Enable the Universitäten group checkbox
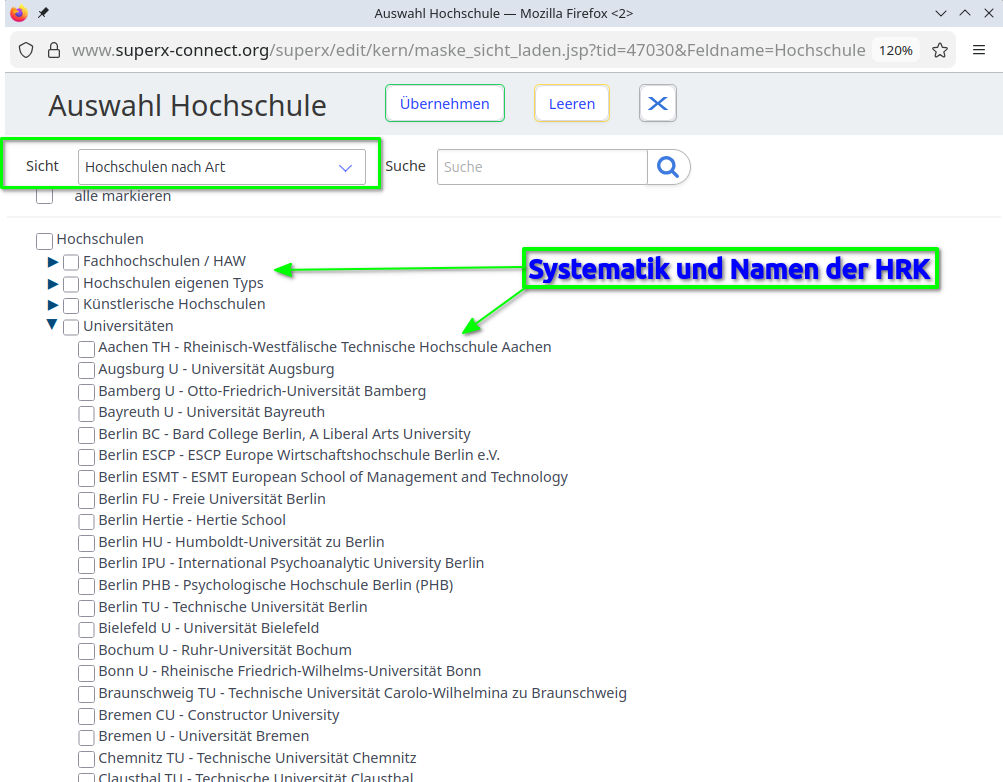The height and width of the screenshot is (782, 1003). coord(71,327)
